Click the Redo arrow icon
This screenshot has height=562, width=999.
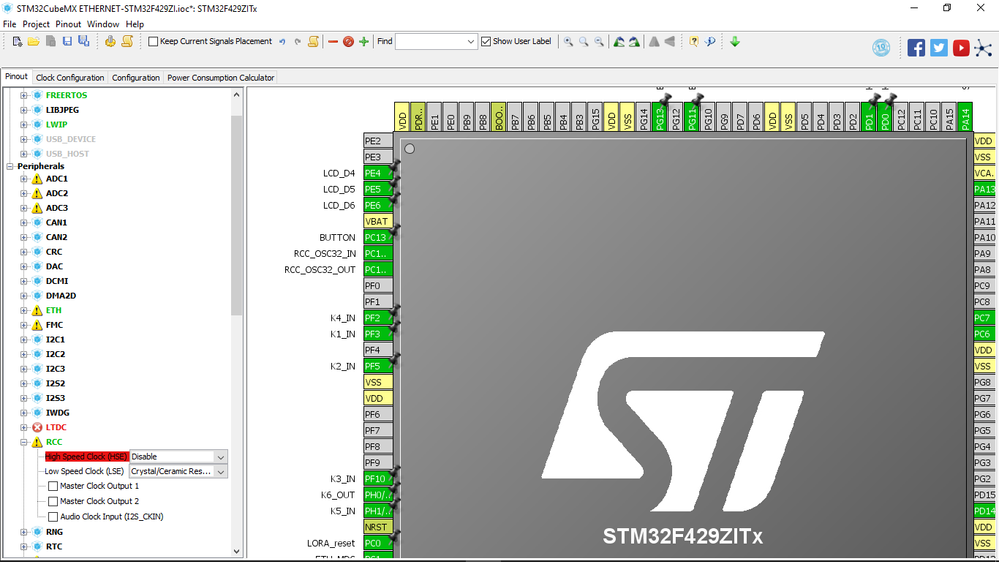pyautogui.click(x=298, y=42)
